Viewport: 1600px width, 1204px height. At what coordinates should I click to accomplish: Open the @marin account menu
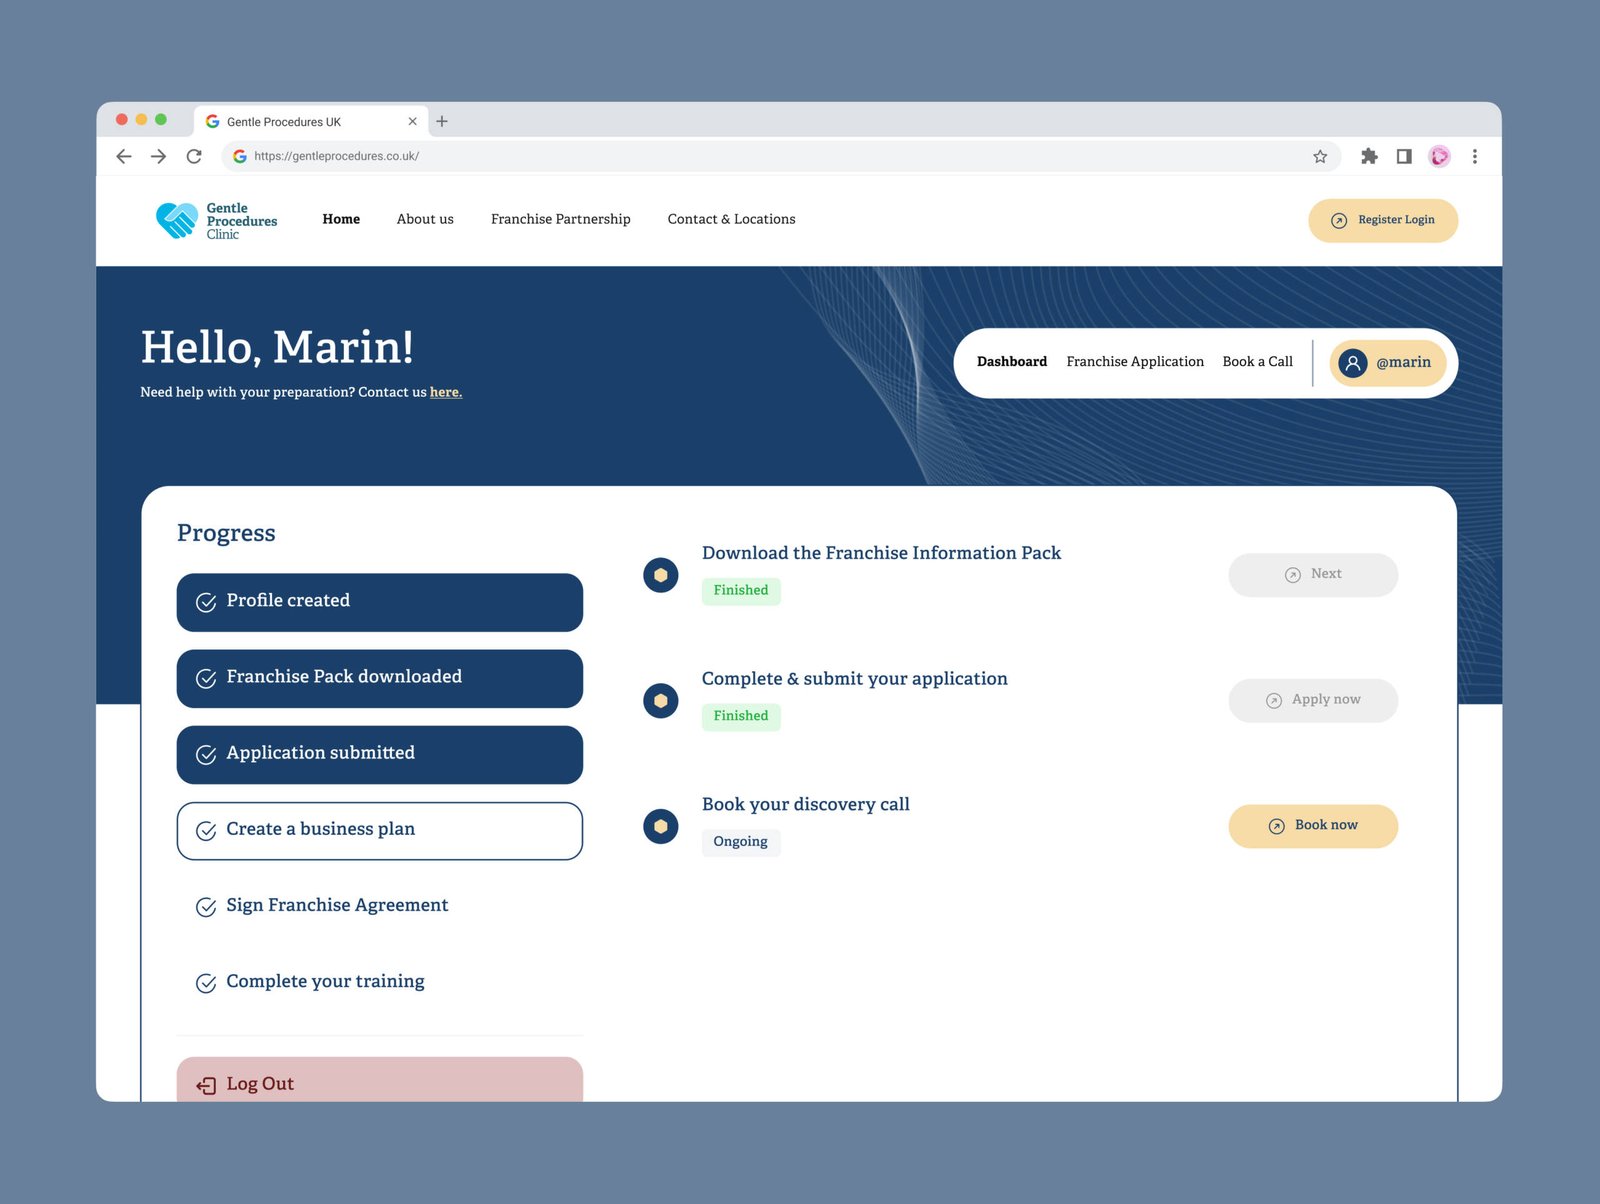(1388, 363)
